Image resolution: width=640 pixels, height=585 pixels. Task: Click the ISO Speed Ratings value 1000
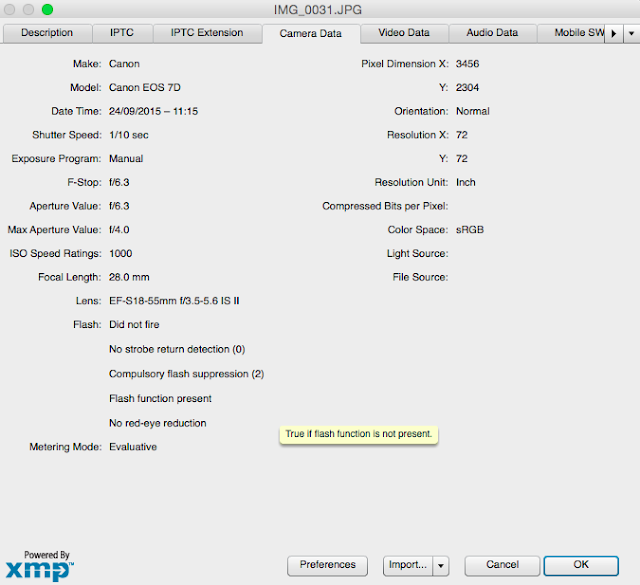(121, 254)
